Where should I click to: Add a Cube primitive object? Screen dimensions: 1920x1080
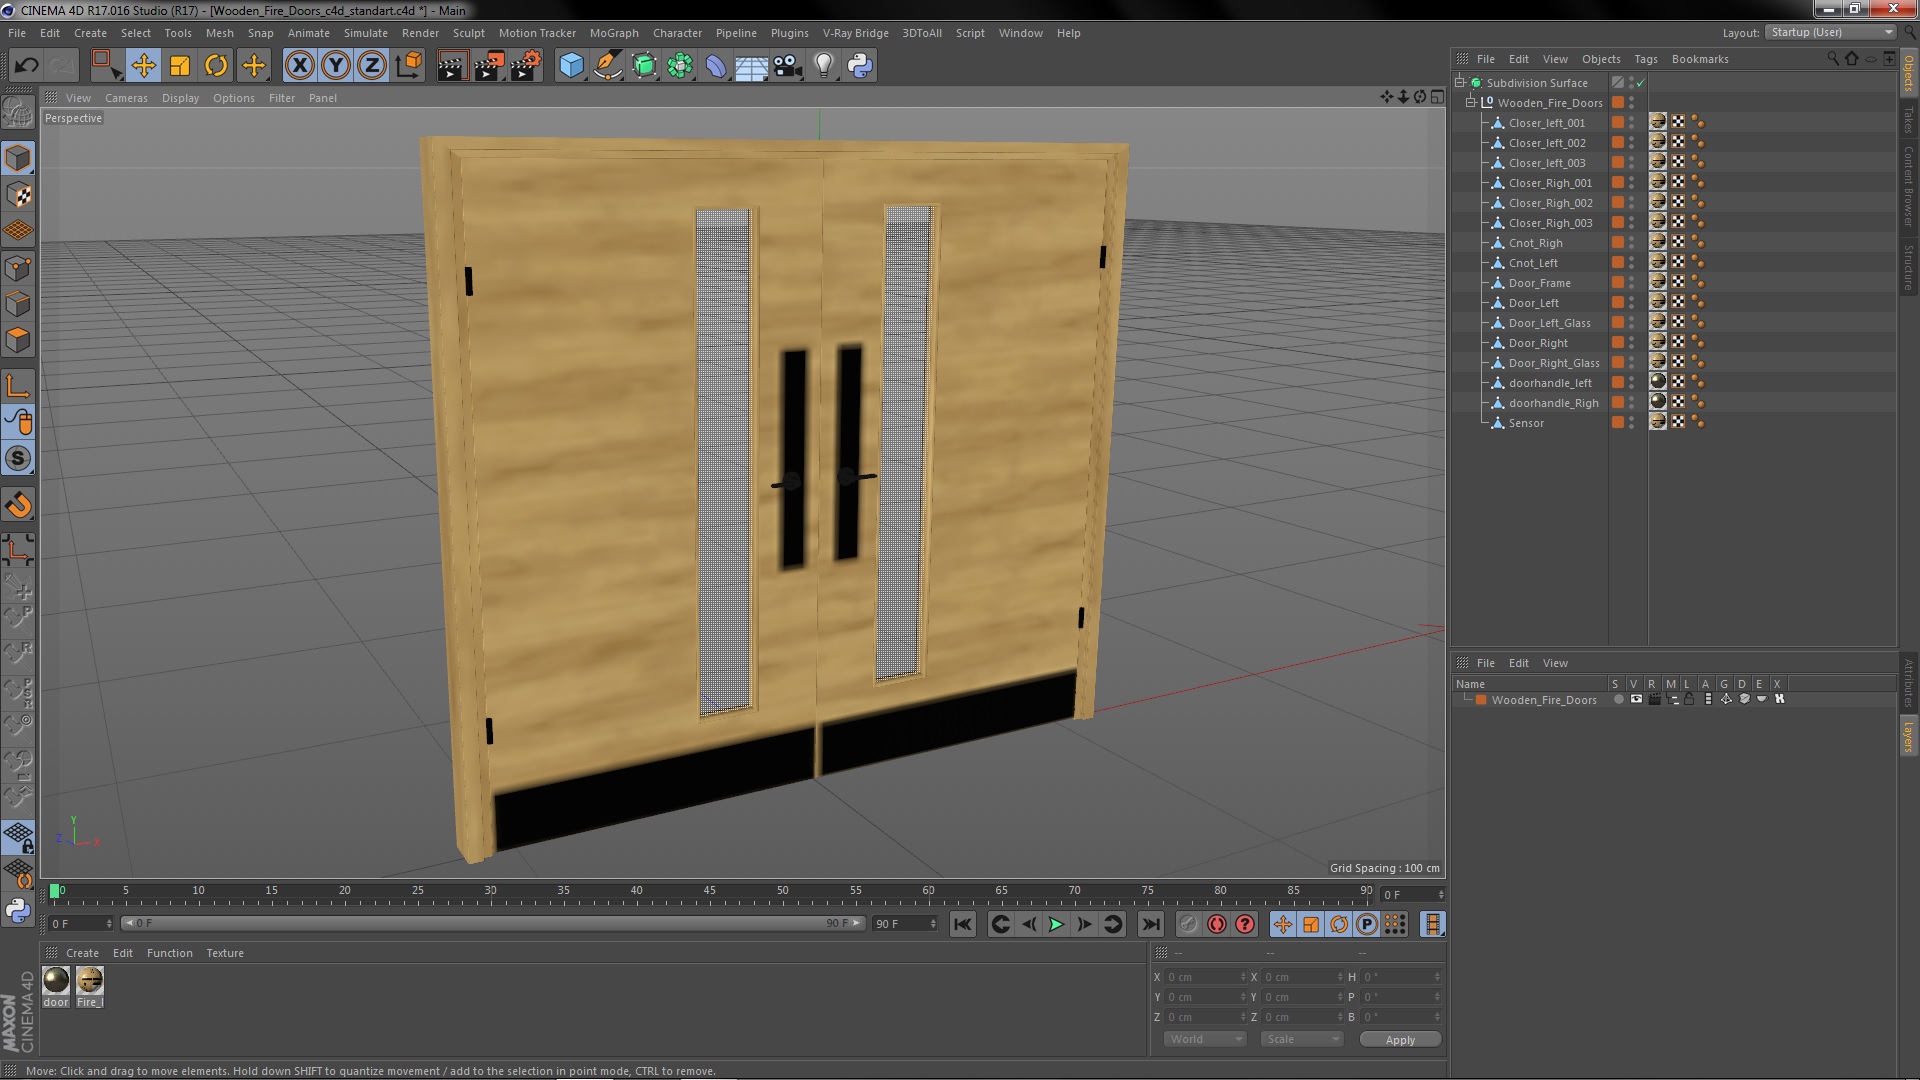[571, 66]
